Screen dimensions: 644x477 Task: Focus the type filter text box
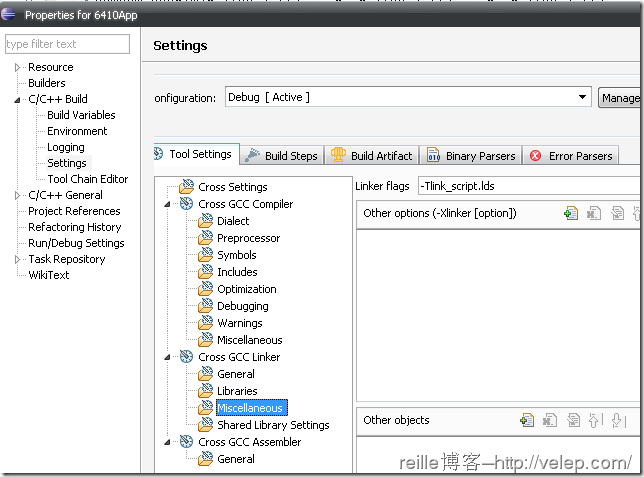pyautogui.click(x=67, y=44)
